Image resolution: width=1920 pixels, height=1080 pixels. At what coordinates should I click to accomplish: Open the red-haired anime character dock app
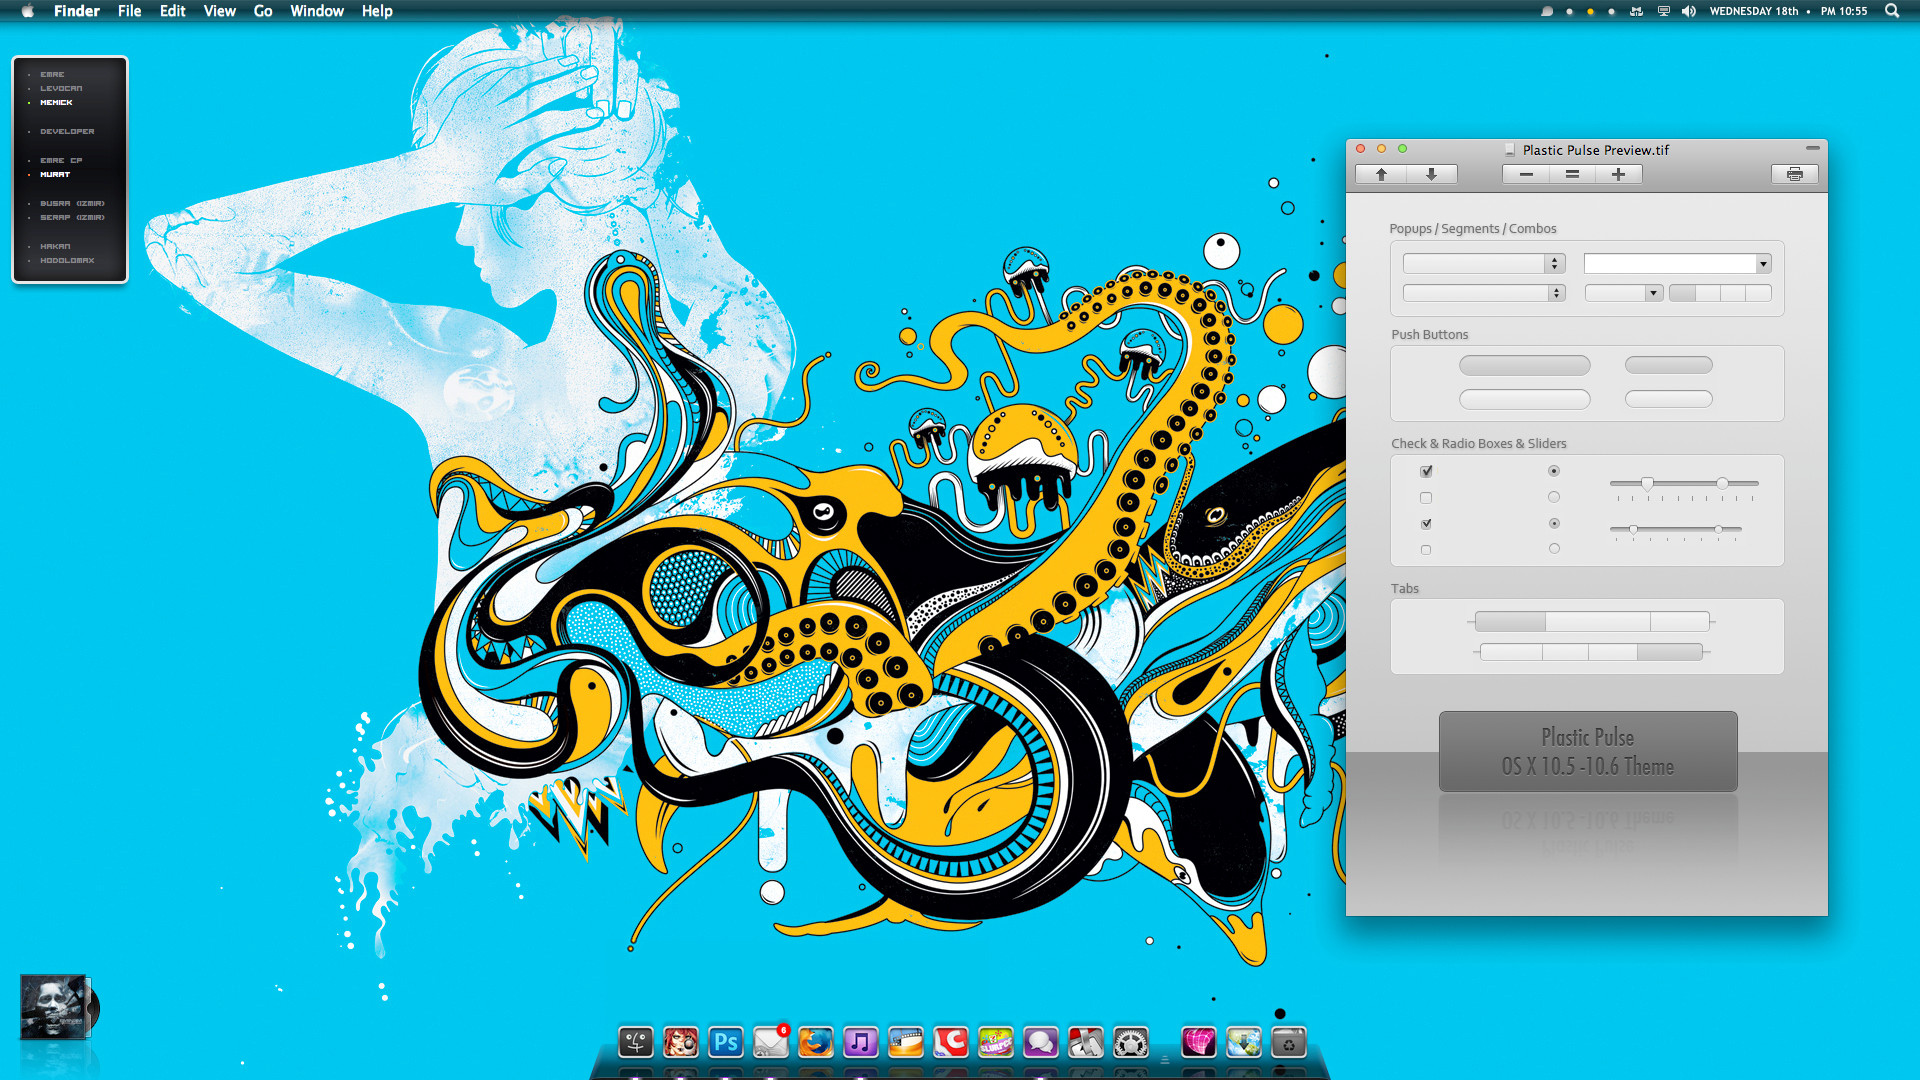point(681,1043)
